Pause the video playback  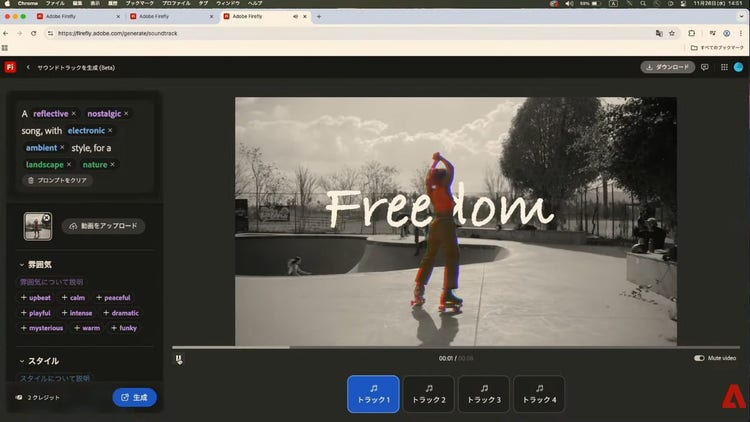[178, 359]
